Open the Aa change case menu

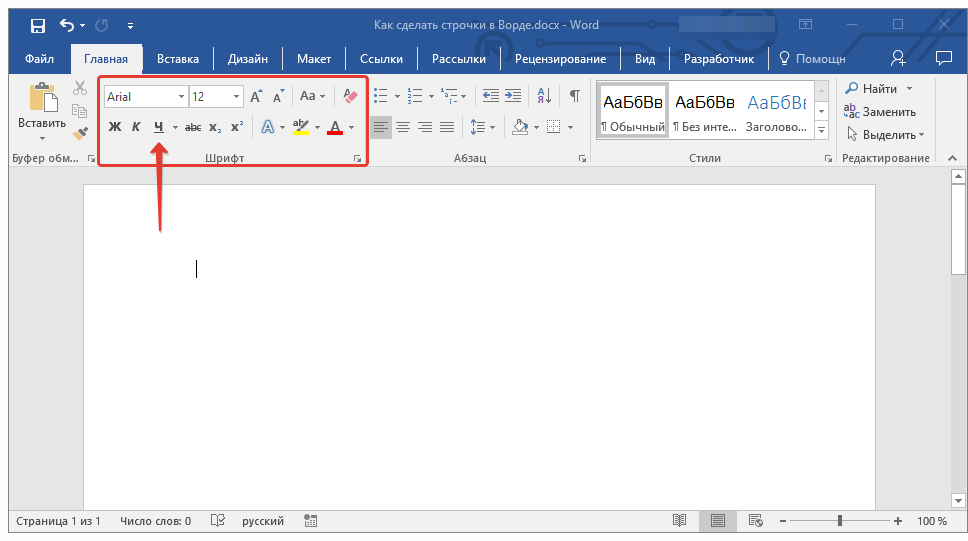312,96
